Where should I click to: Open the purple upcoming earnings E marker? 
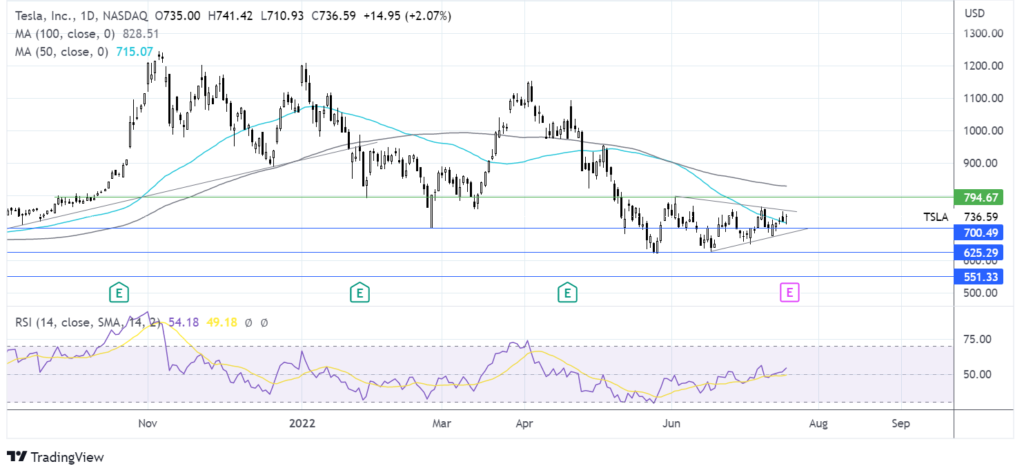click(x=790, y=292)
